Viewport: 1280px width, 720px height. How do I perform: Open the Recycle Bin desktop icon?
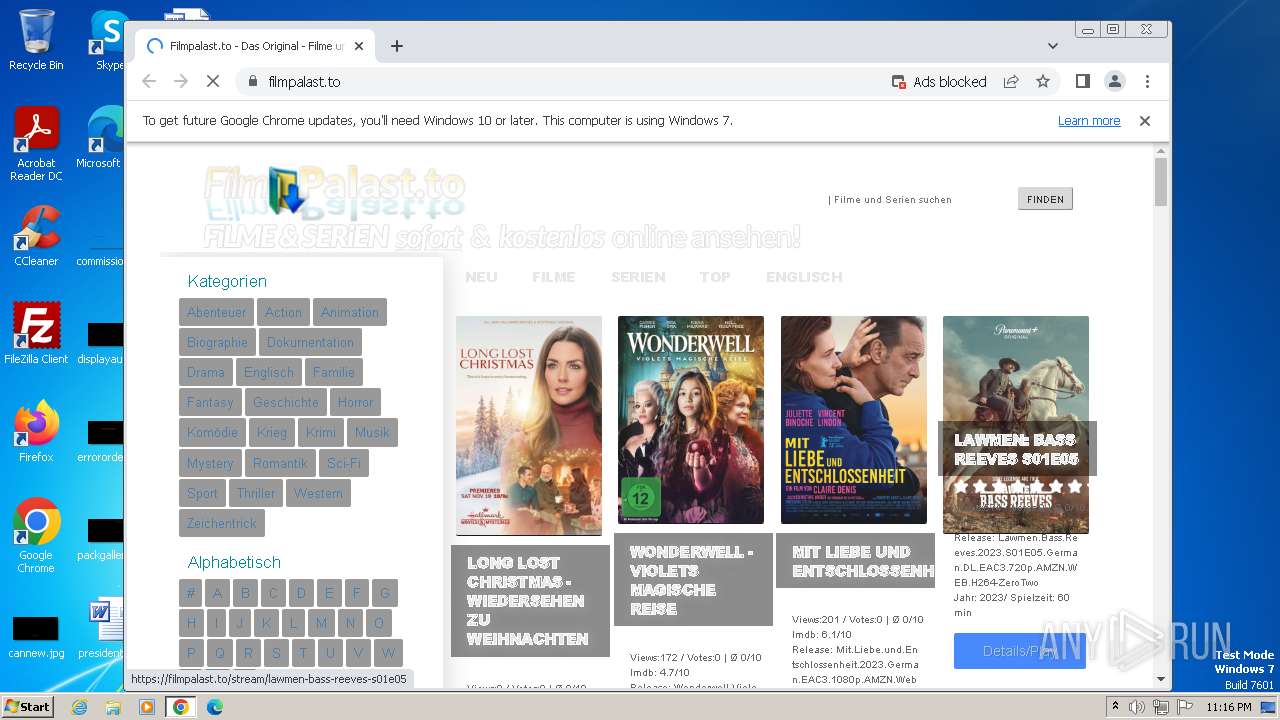tap(36, 40)
